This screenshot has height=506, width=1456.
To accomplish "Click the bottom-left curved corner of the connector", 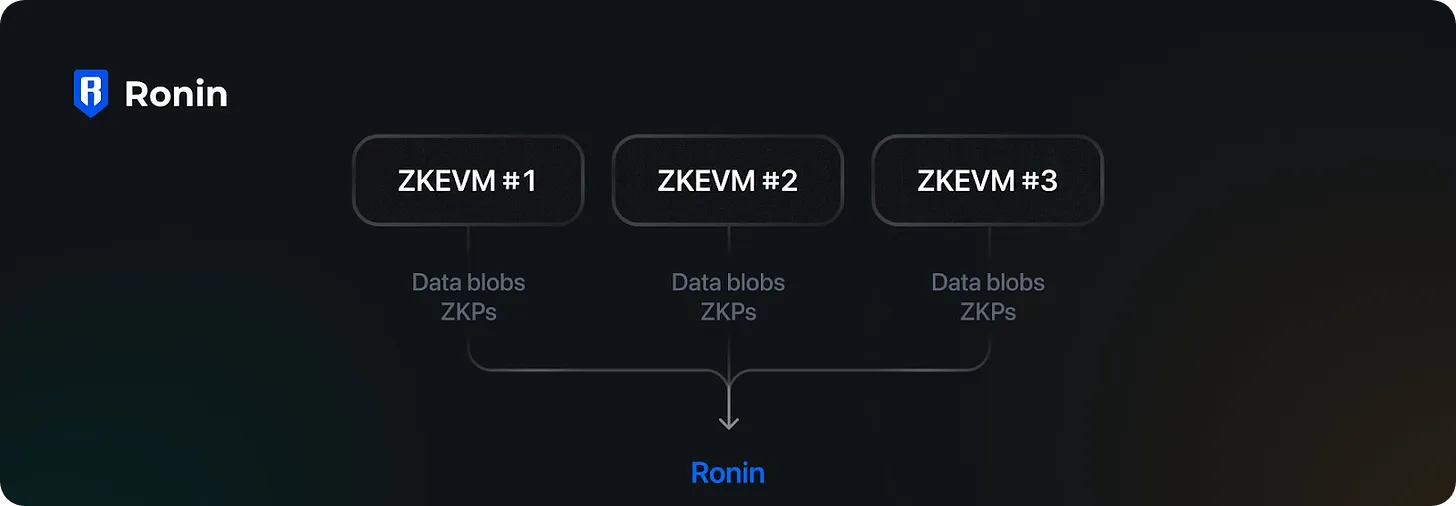I will tap(474, 364).
